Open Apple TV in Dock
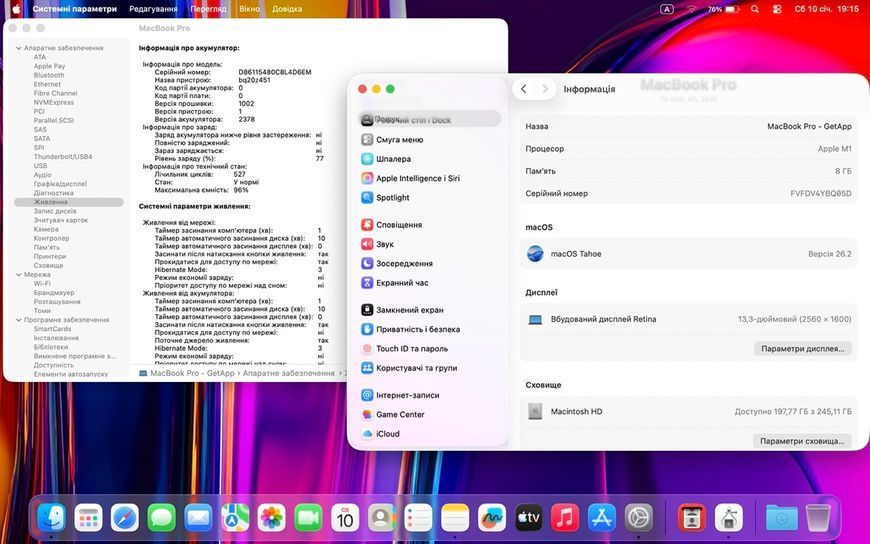Viewport: 870px width, 544px height. [528, 518]
